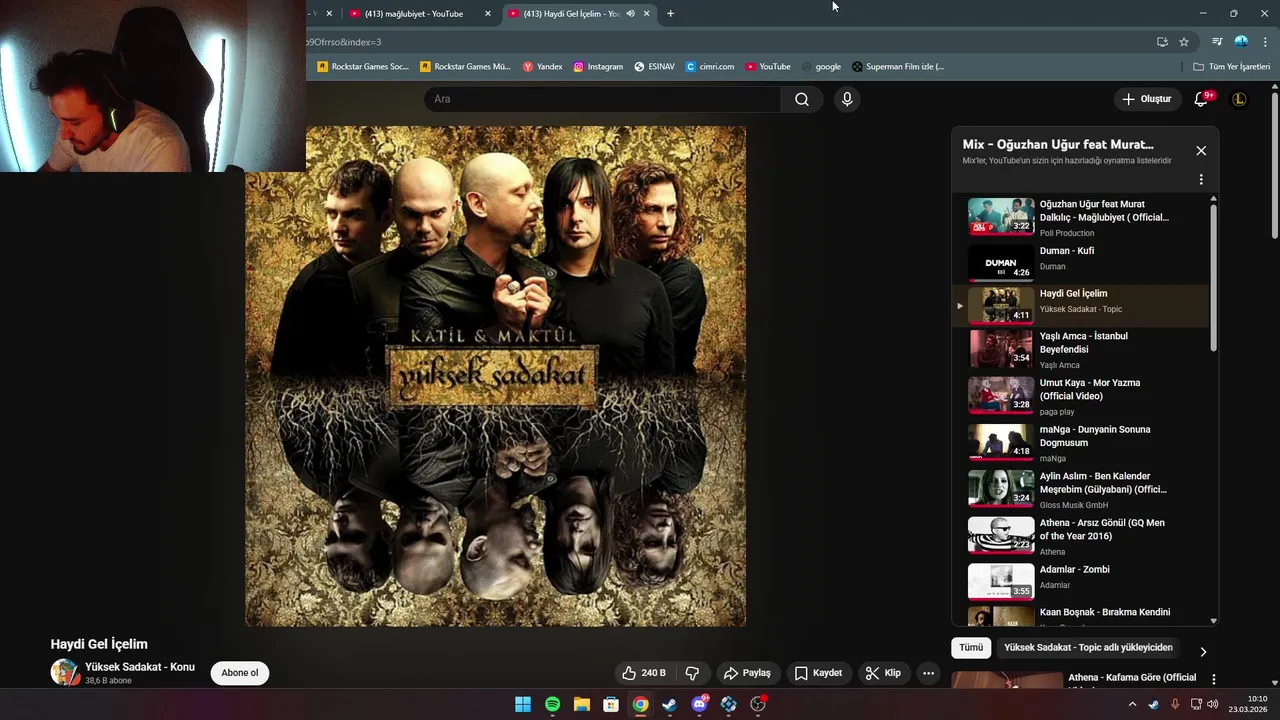The height and width of the screenshot is (720, 1280).
Task: Close the Mix playlist panel
Action: click(x=1201, y=151)
